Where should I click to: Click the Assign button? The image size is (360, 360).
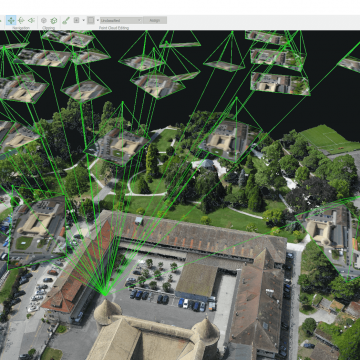coord(155,20)
